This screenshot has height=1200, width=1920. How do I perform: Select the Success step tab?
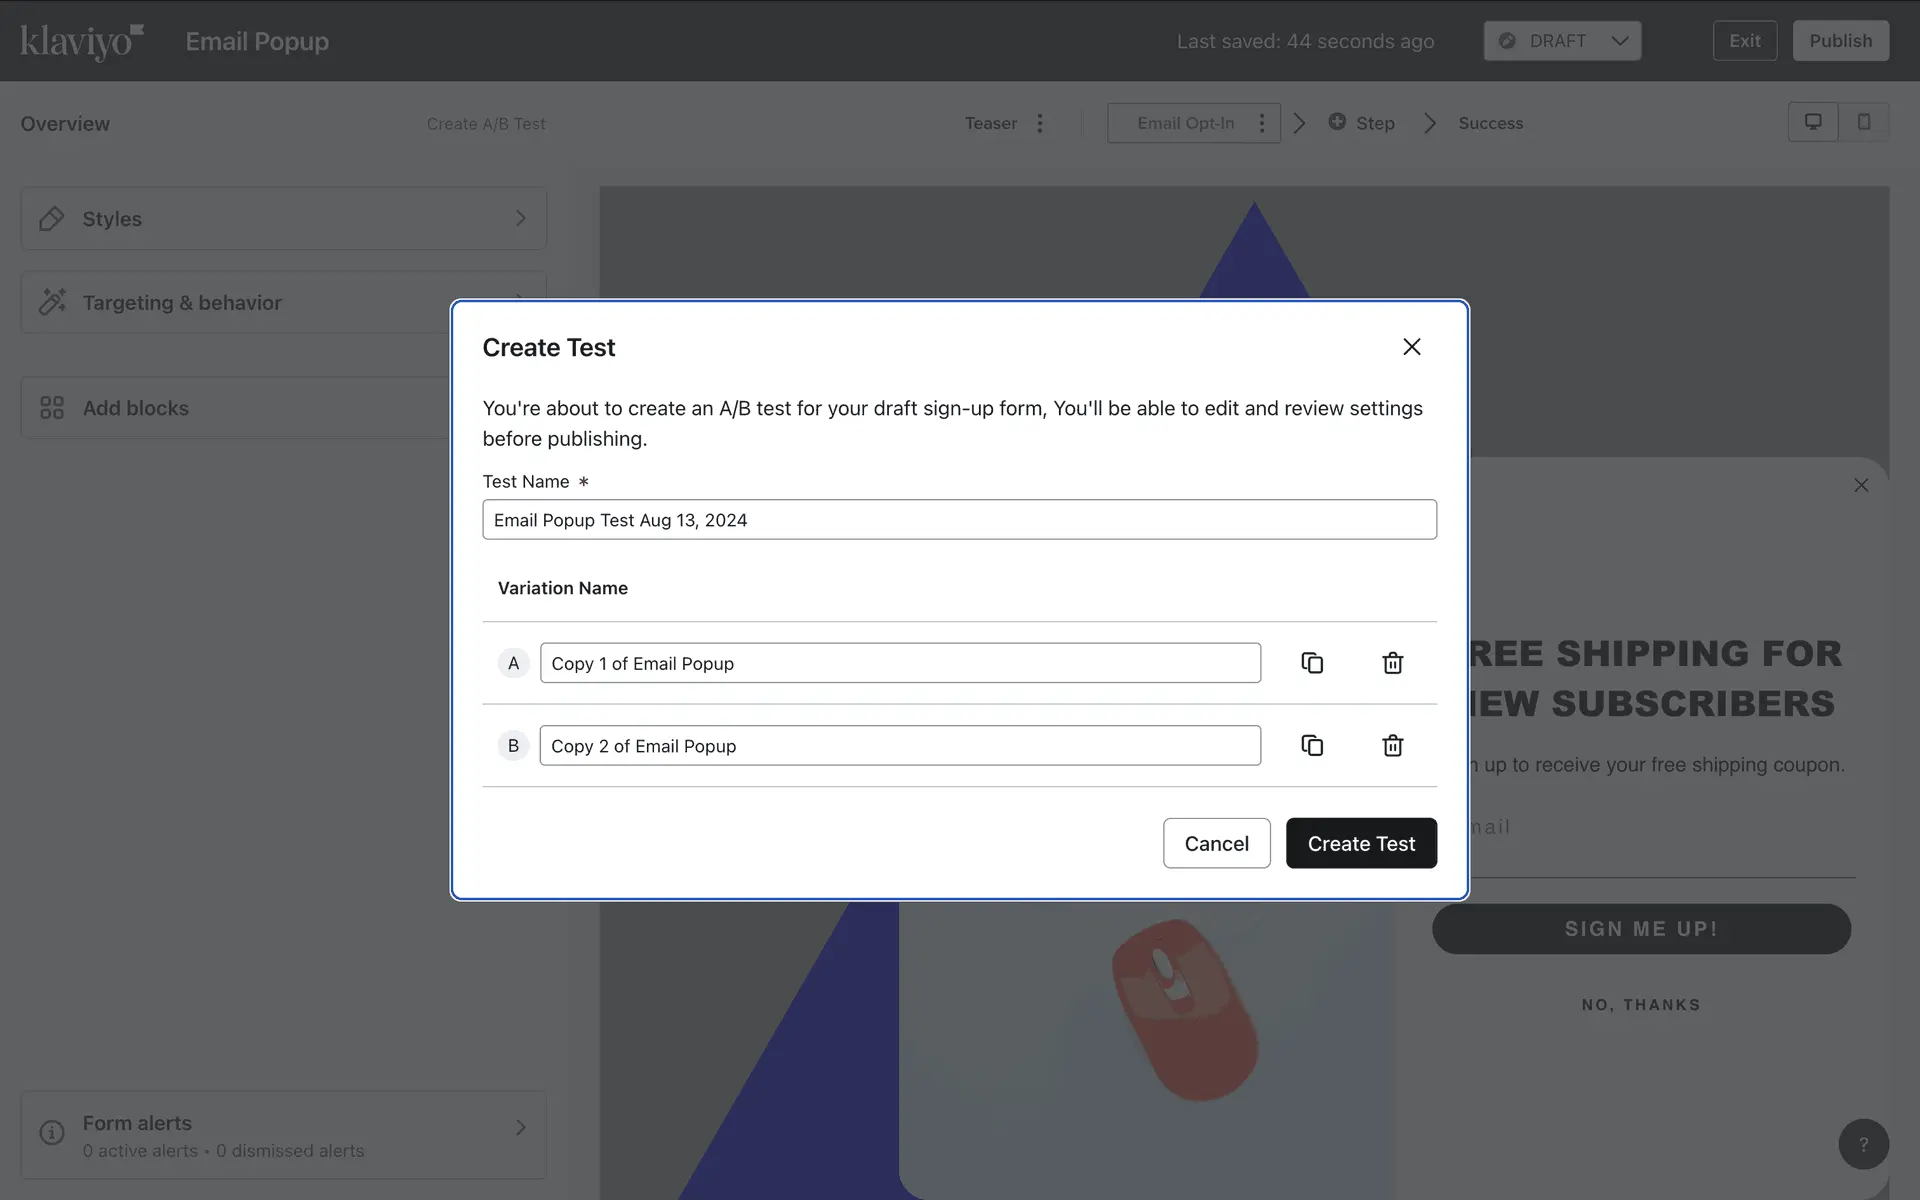click(1490, 123)
